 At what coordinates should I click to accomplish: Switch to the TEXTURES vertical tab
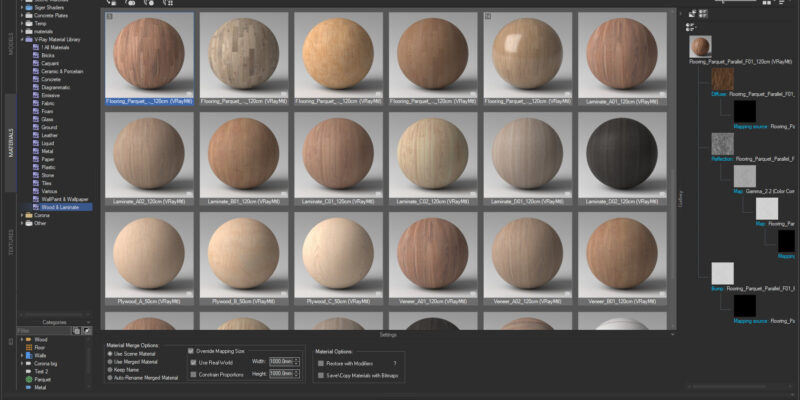pyautogui.click(x=11, y=242)
